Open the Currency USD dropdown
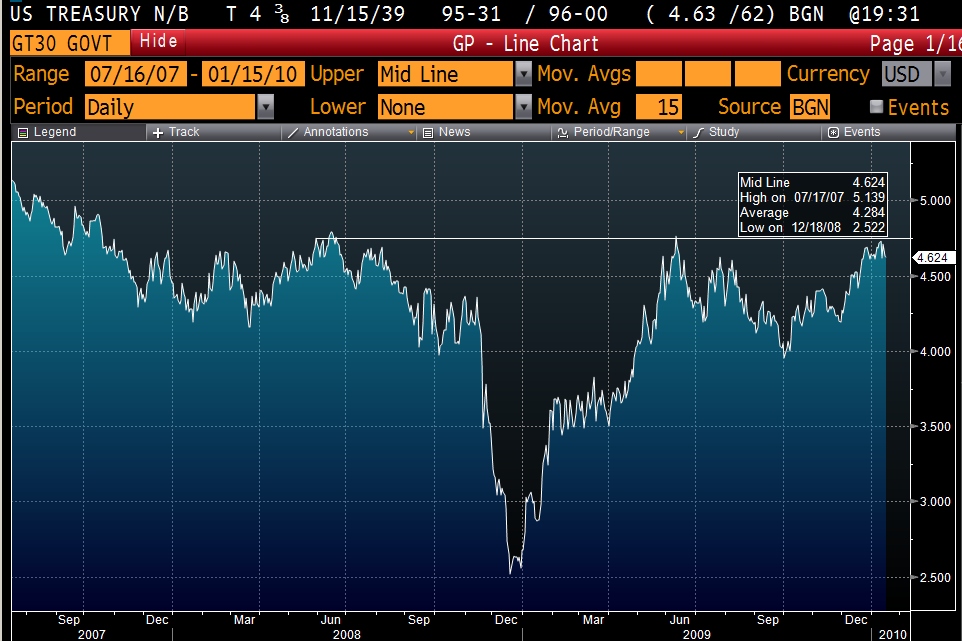The height and width of the screenshot is (641, 962). 942,74
